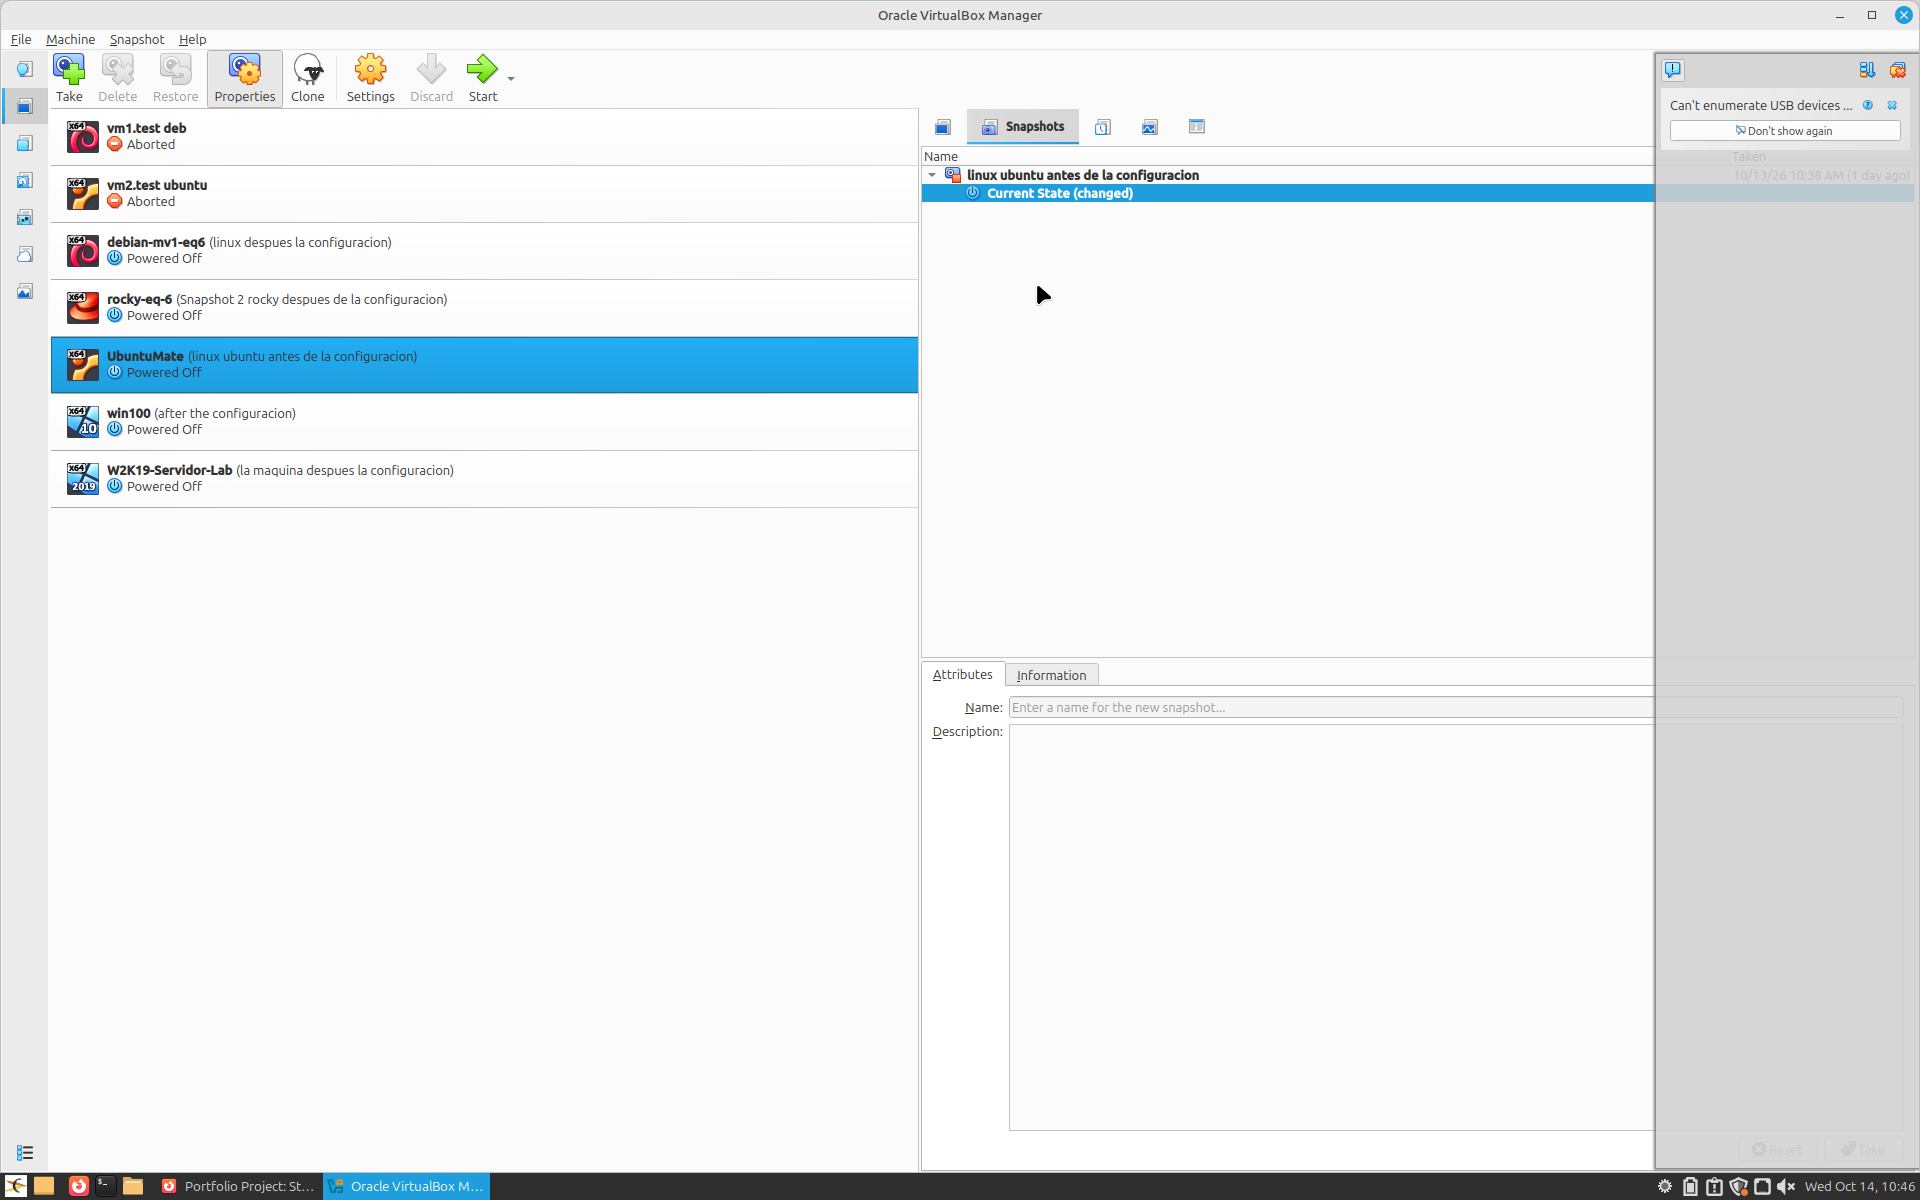This screenshot has height=1200, width=1920.
Task: Open the File menu
Action: pos(21,39)
